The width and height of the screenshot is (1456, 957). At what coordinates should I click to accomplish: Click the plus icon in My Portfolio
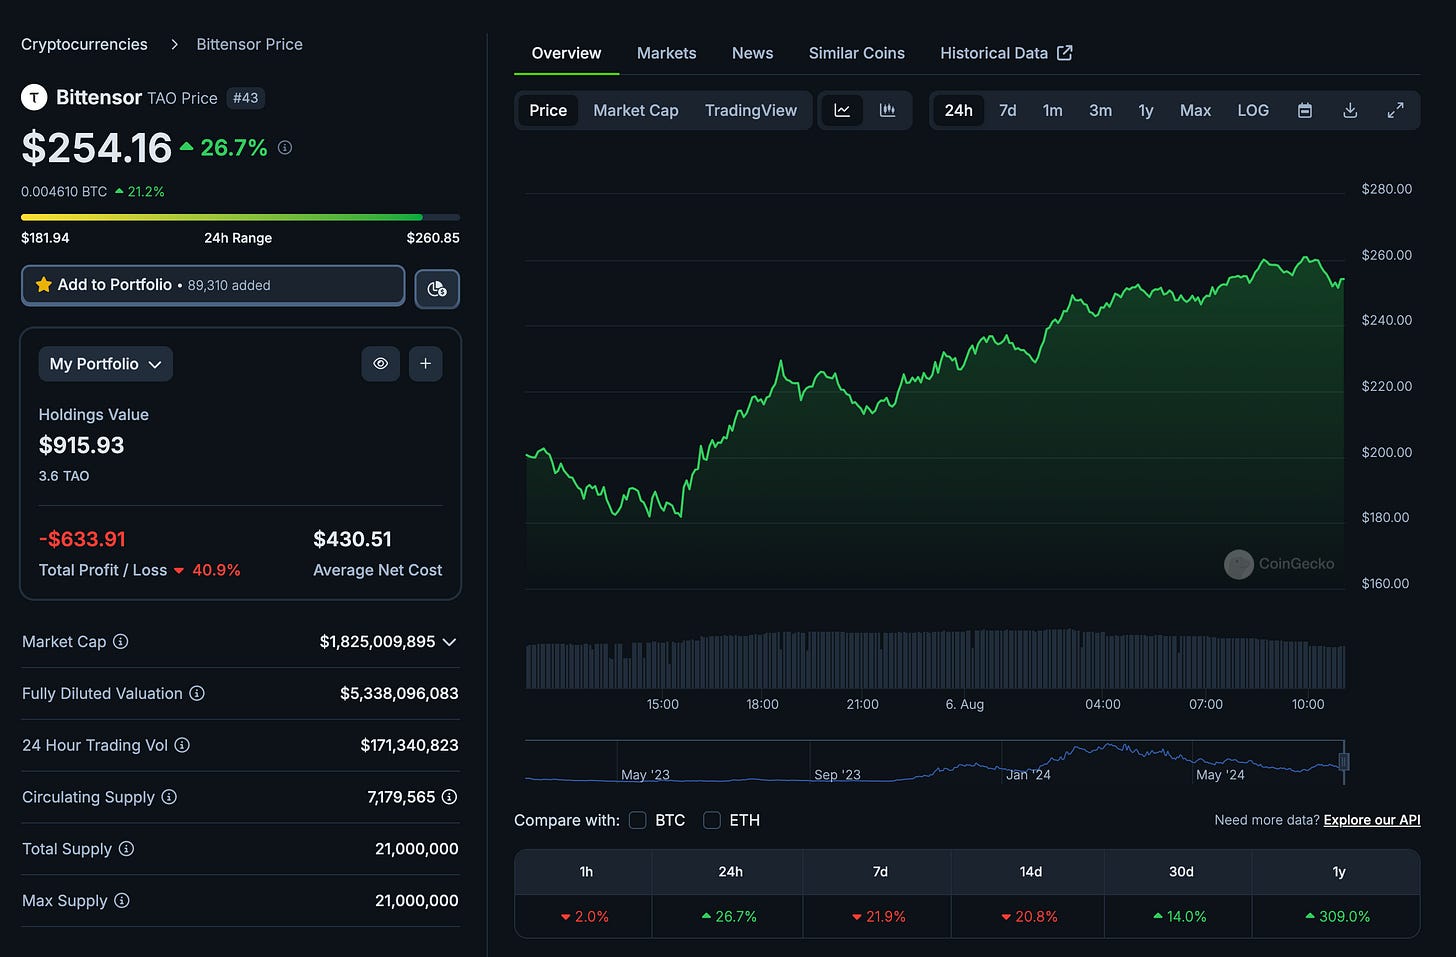(425, 363)
